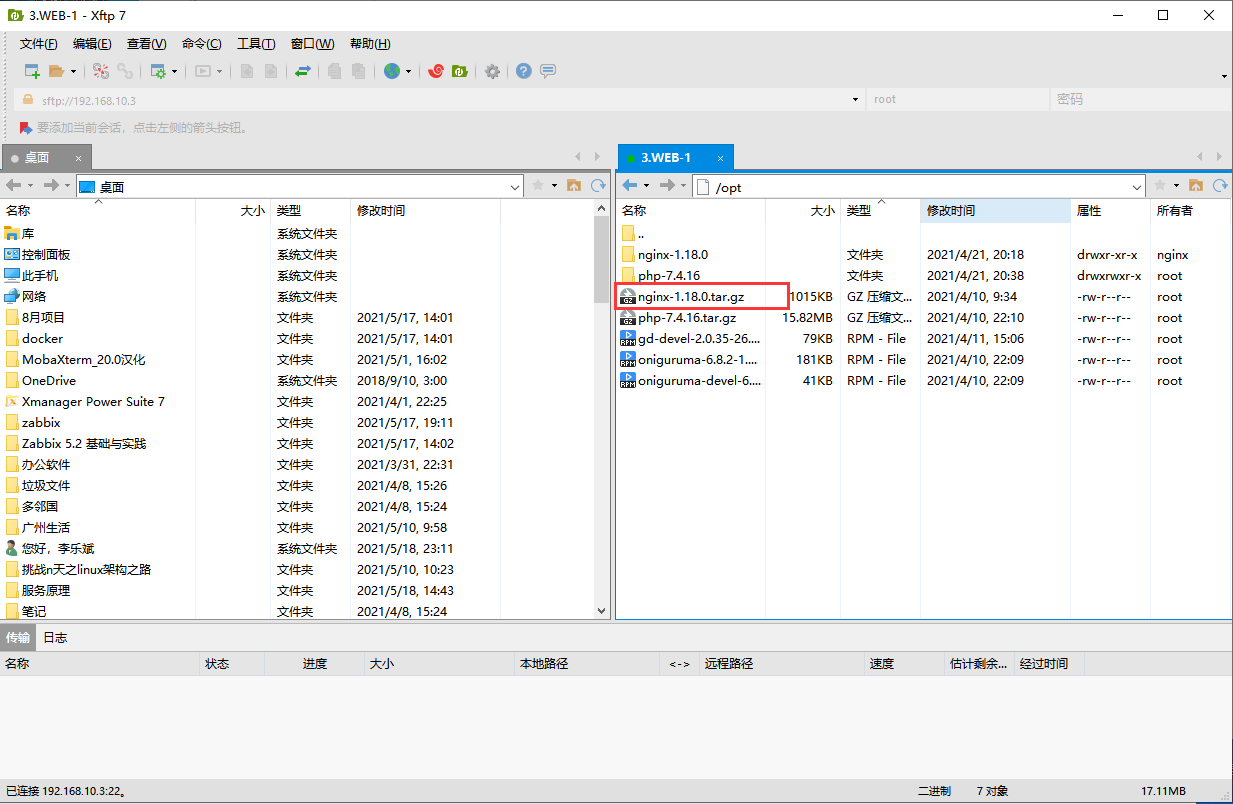Click the session properties gear-window icon
Image resolution: width=1233 pixels, height=804 pixels.
click(158, 71)
